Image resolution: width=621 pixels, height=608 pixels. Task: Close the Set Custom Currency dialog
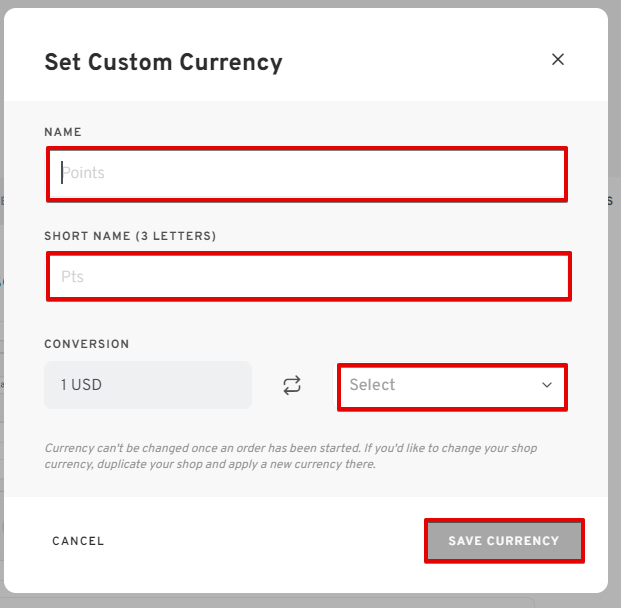(558, 59)
